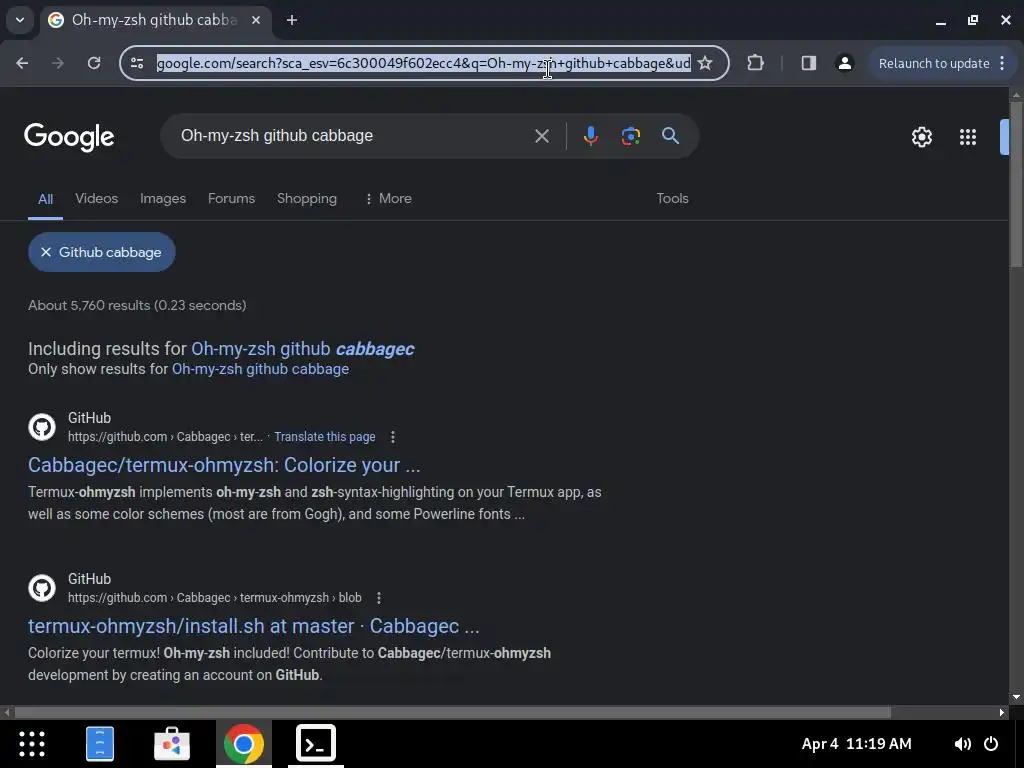Only show results for original cabbage query
1024x768 pixels.
click(260, 369)
